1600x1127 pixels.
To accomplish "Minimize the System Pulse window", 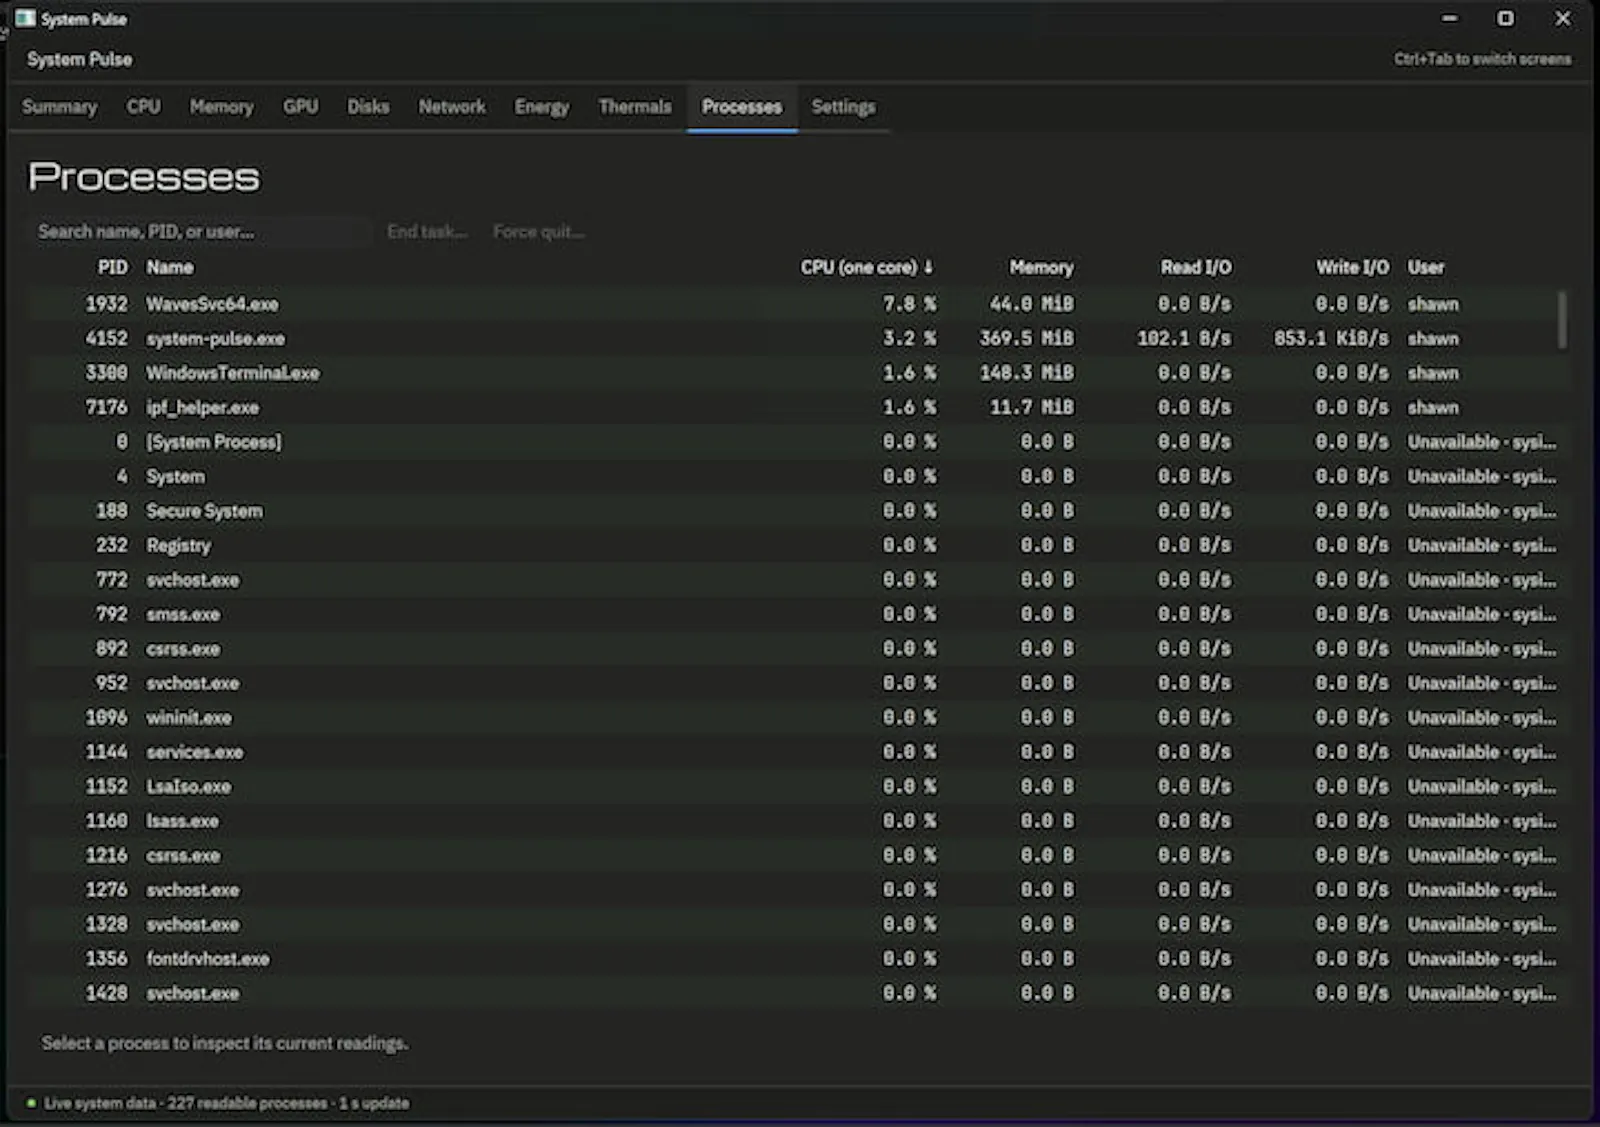I will pos(1449,18).
